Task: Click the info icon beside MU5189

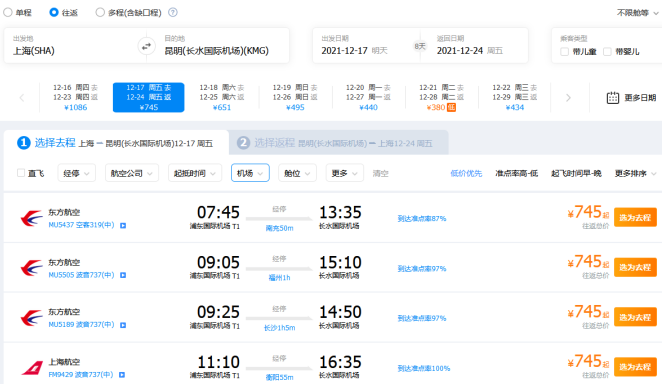Action: click(123, 325)
